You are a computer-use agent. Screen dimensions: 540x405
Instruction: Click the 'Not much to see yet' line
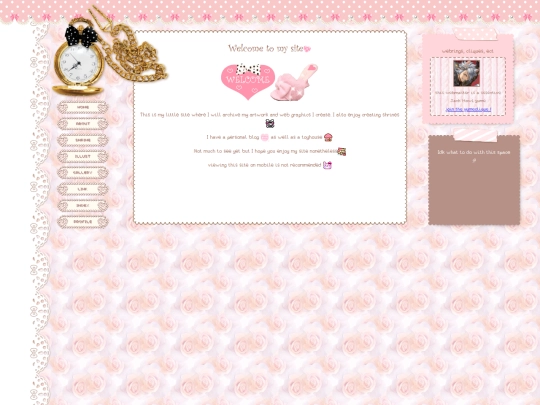coord(265,151)
